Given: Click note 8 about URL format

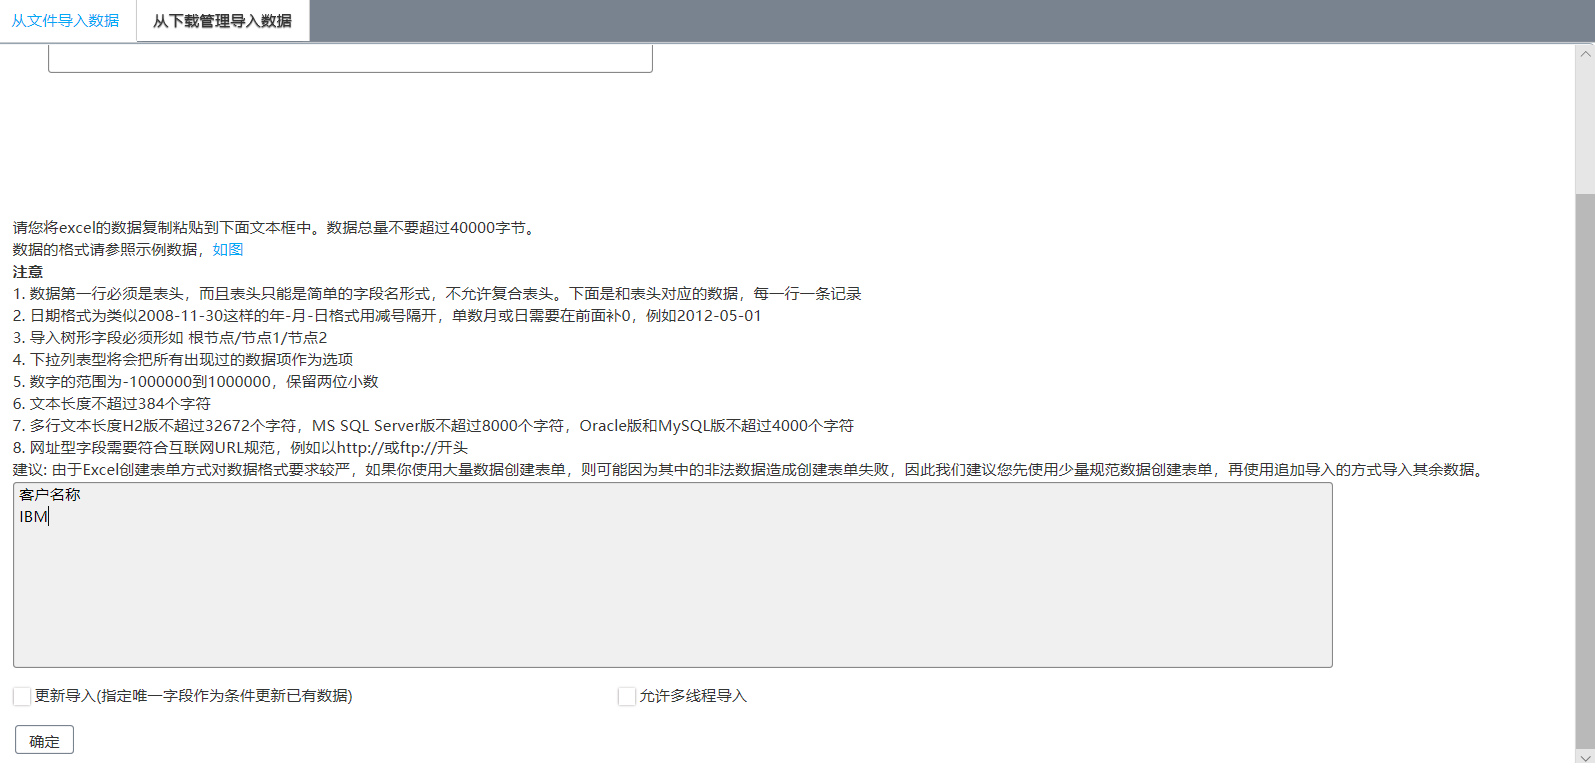Looking at the screenshot, I should tap(240, 448).
